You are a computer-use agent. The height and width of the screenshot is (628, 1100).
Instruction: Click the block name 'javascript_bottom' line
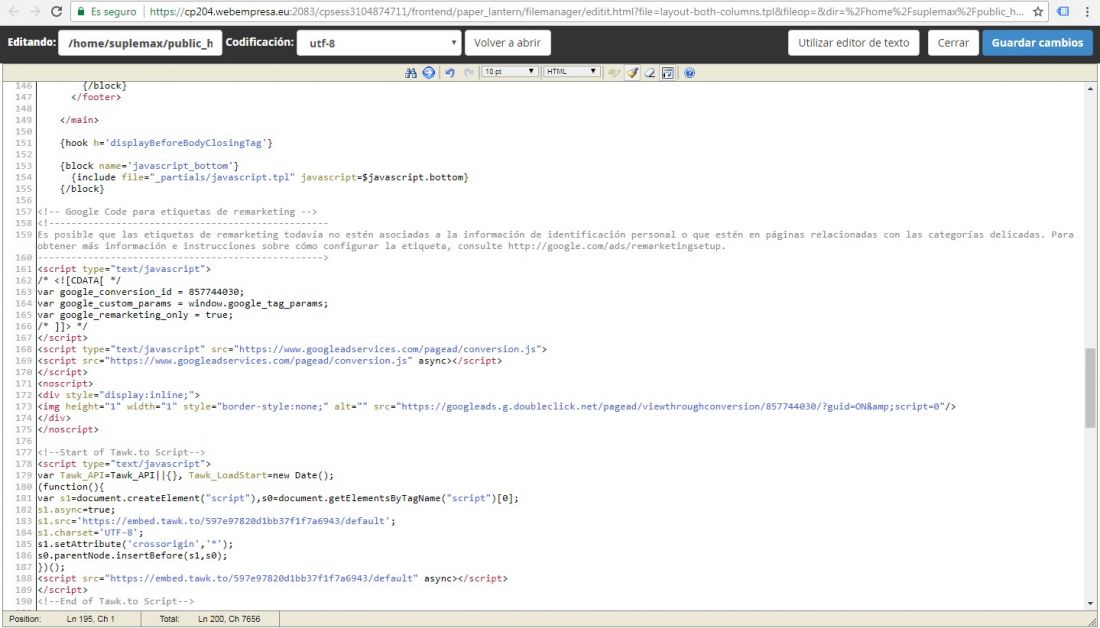point(149,166)
